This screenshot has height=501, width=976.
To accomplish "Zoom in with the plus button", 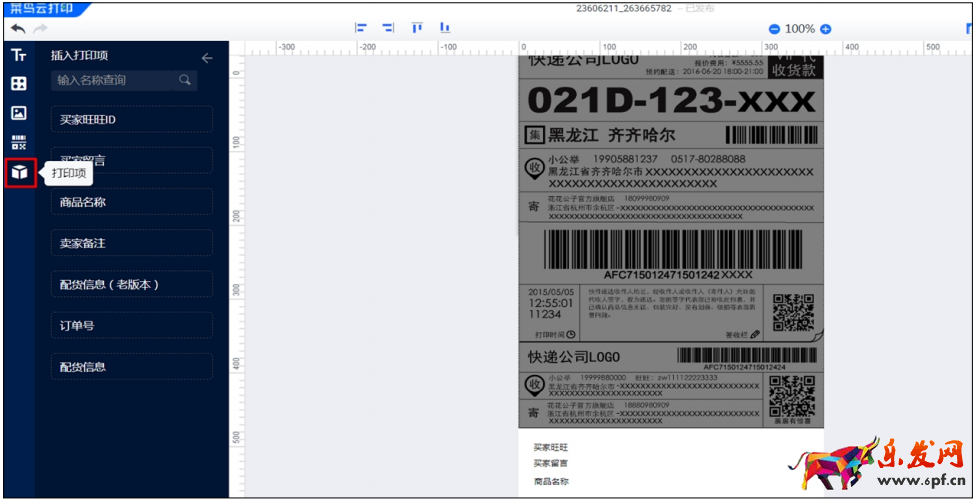I will coord(826,30).
